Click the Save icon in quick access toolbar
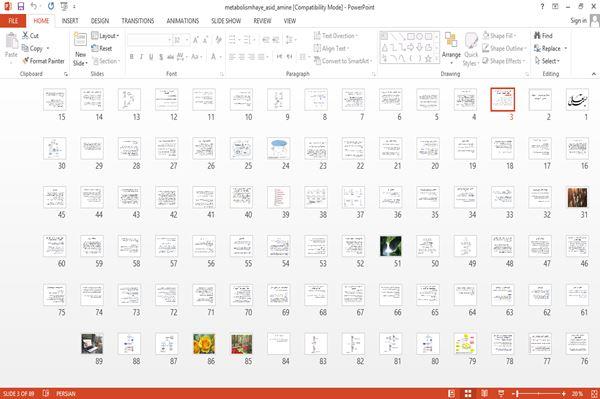 point(21,7)
